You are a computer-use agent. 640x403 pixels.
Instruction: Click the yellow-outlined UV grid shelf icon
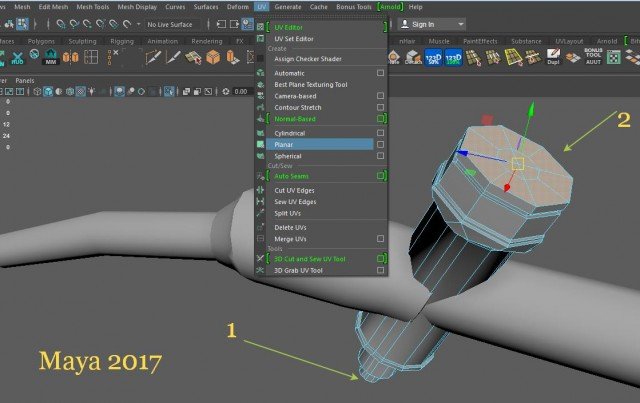(x=513, y=57)
